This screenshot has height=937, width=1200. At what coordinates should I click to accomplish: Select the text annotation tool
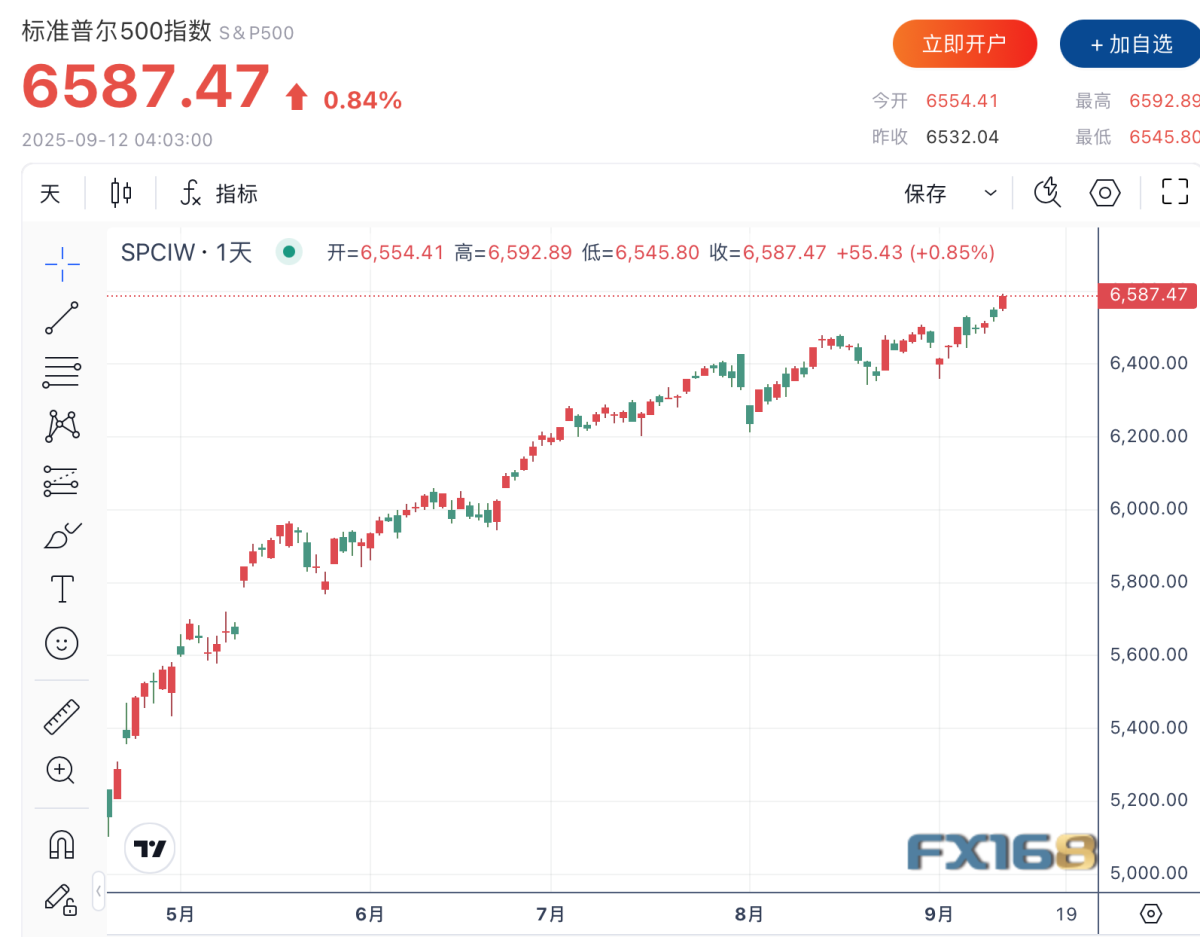(x=61, y=588)
